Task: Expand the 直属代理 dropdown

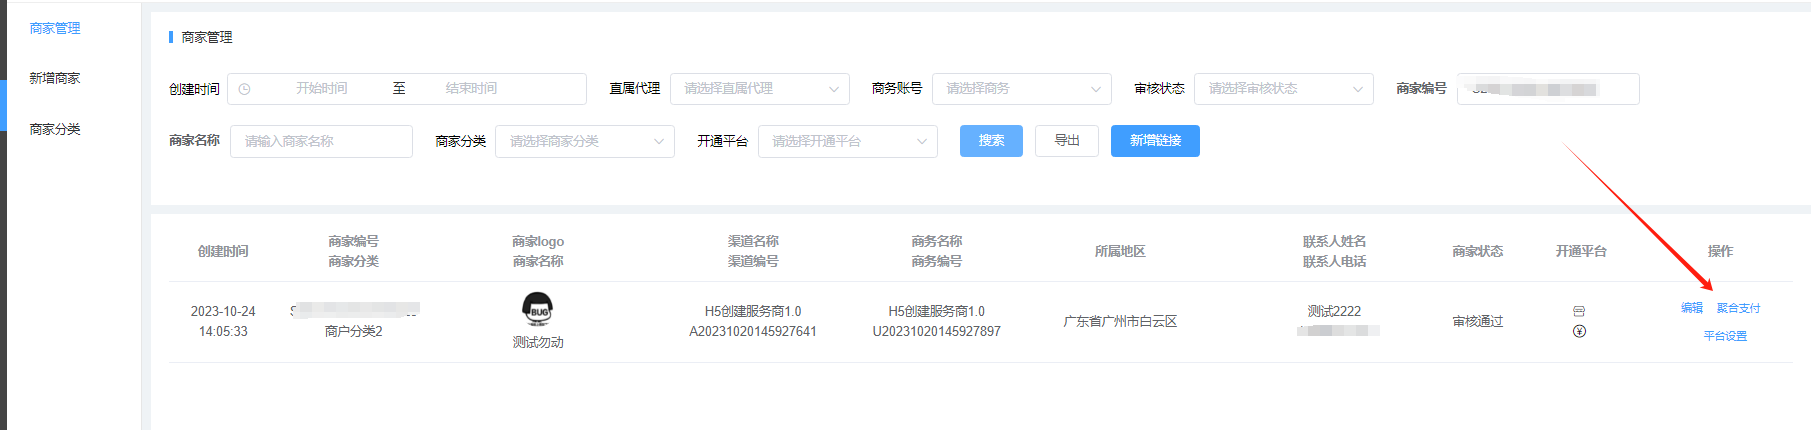Action: coord(760,89)
